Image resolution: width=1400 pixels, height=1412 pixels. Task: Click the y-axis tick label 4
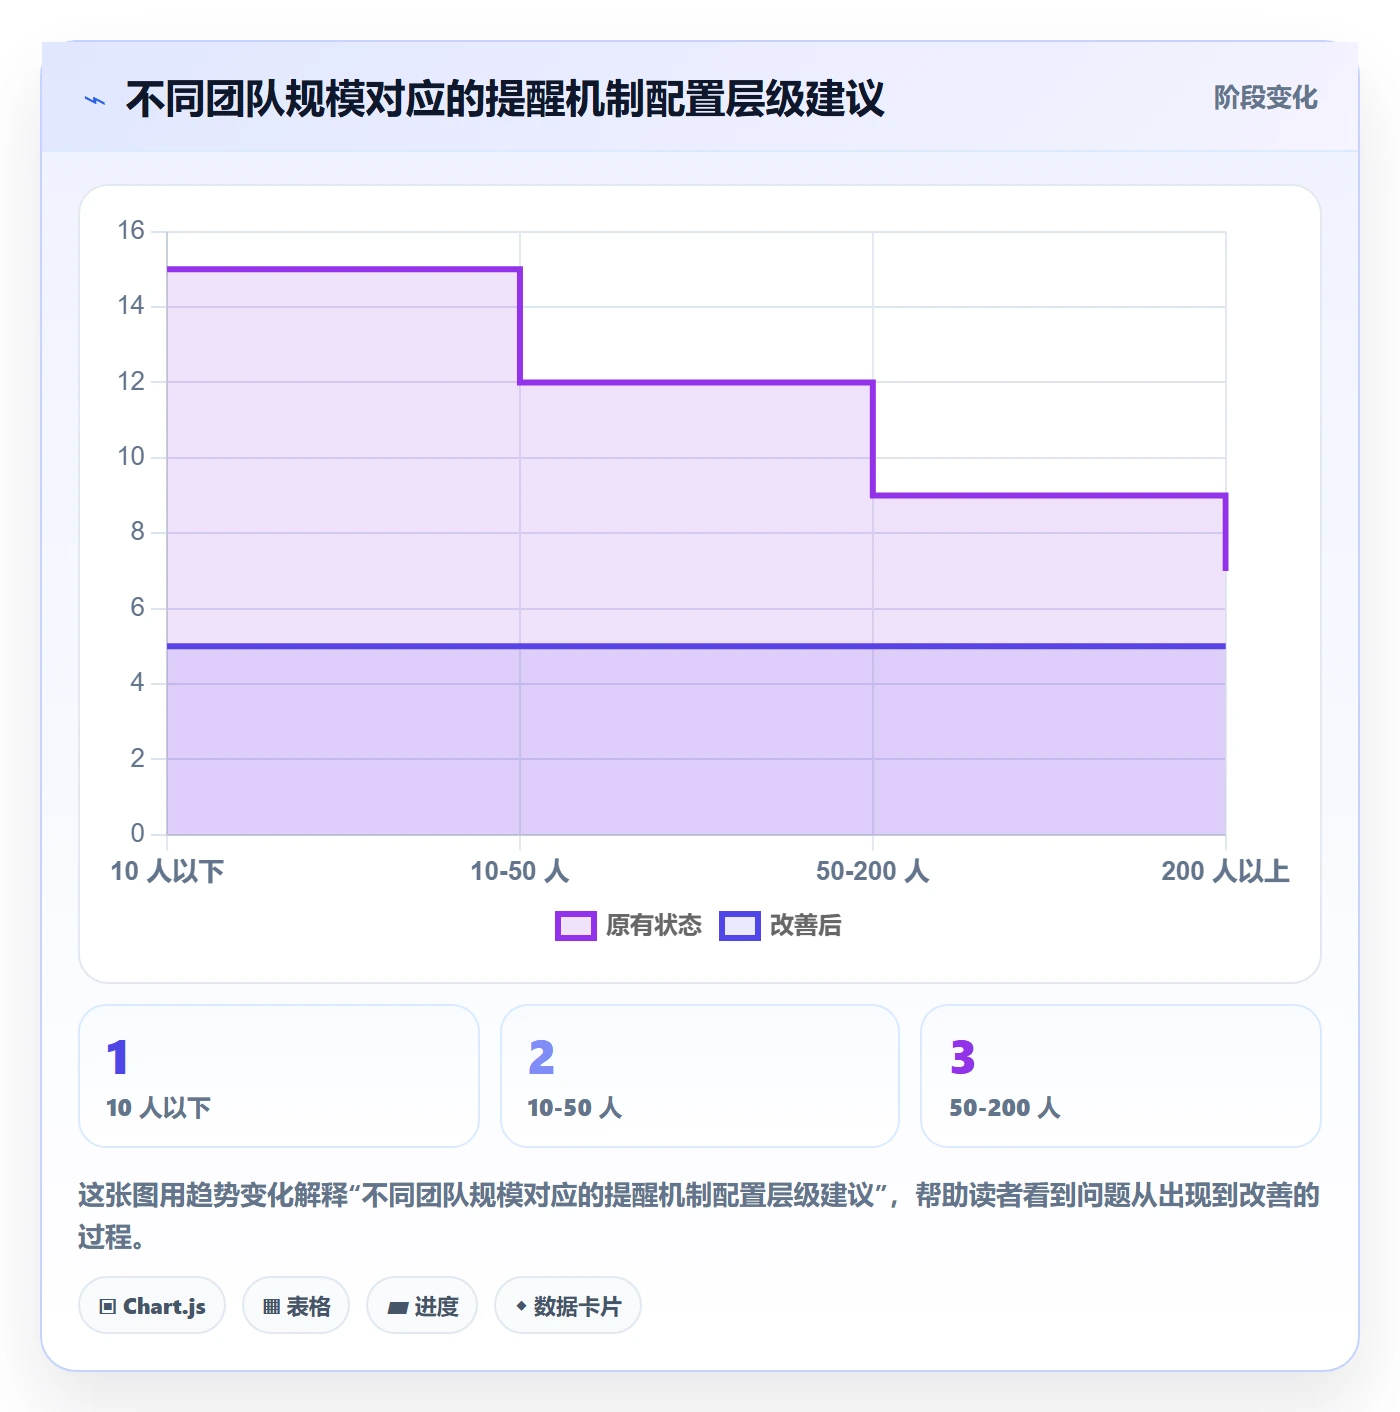(138, 683)
